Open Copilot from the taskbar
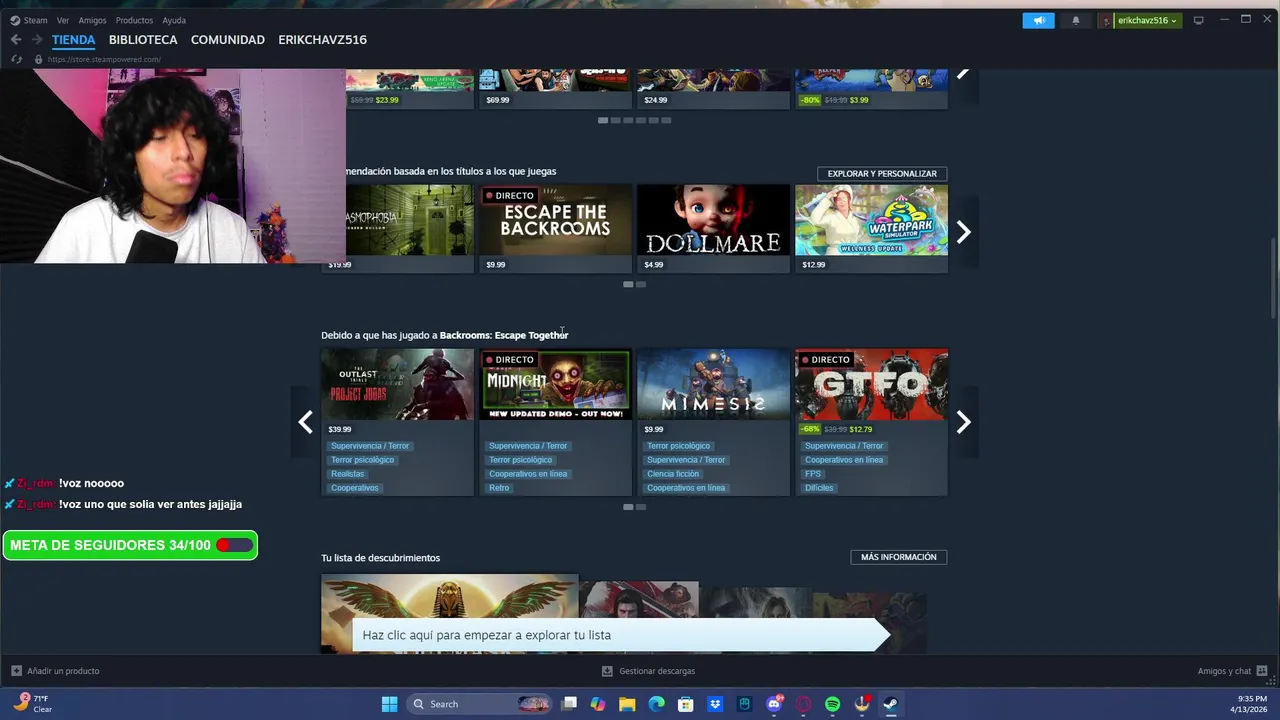The height and width of the screenshot is (720, 1280). [x=598, y=704]
